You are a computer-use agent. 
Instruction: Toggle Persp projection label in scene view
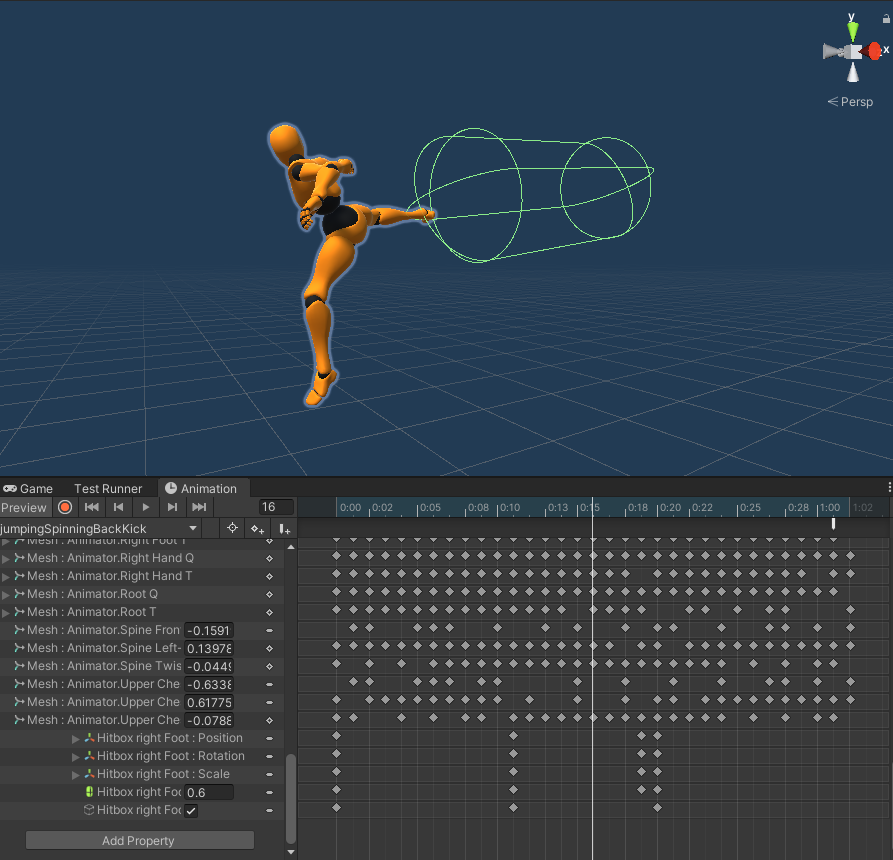(x=850, y=102)
